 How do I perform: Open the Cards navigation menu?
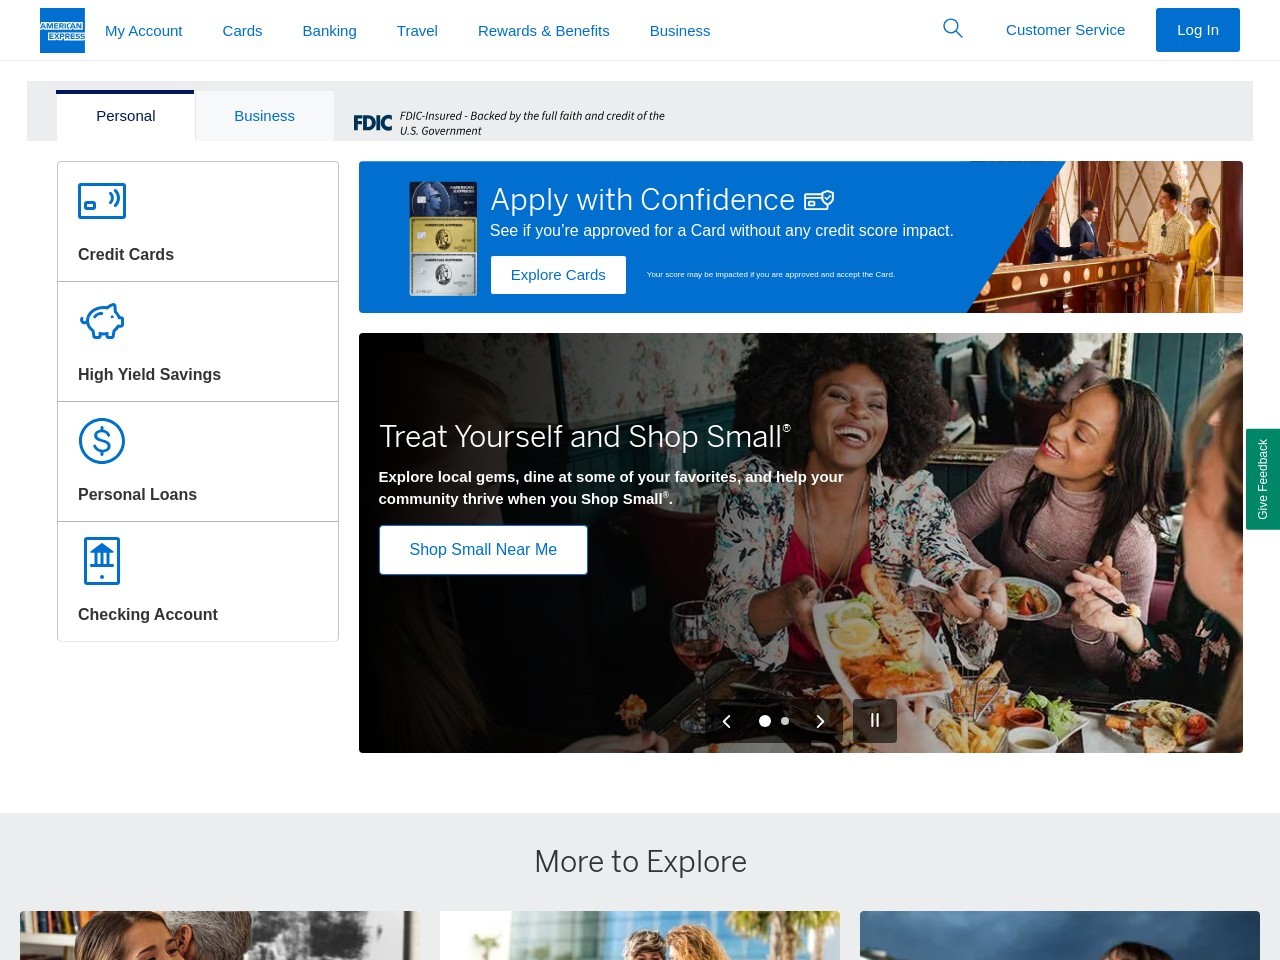point(242,30)
